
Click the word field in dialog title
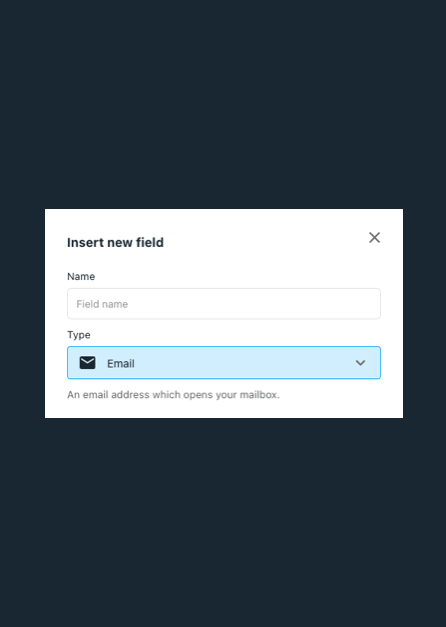tap(150, 242)
